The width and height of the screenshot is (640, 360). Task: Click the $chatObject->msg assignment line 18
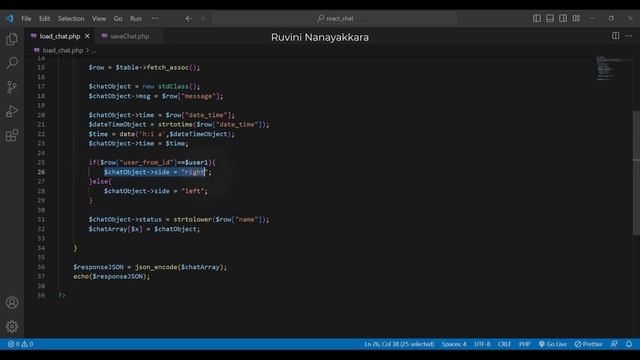pos(156,96)
